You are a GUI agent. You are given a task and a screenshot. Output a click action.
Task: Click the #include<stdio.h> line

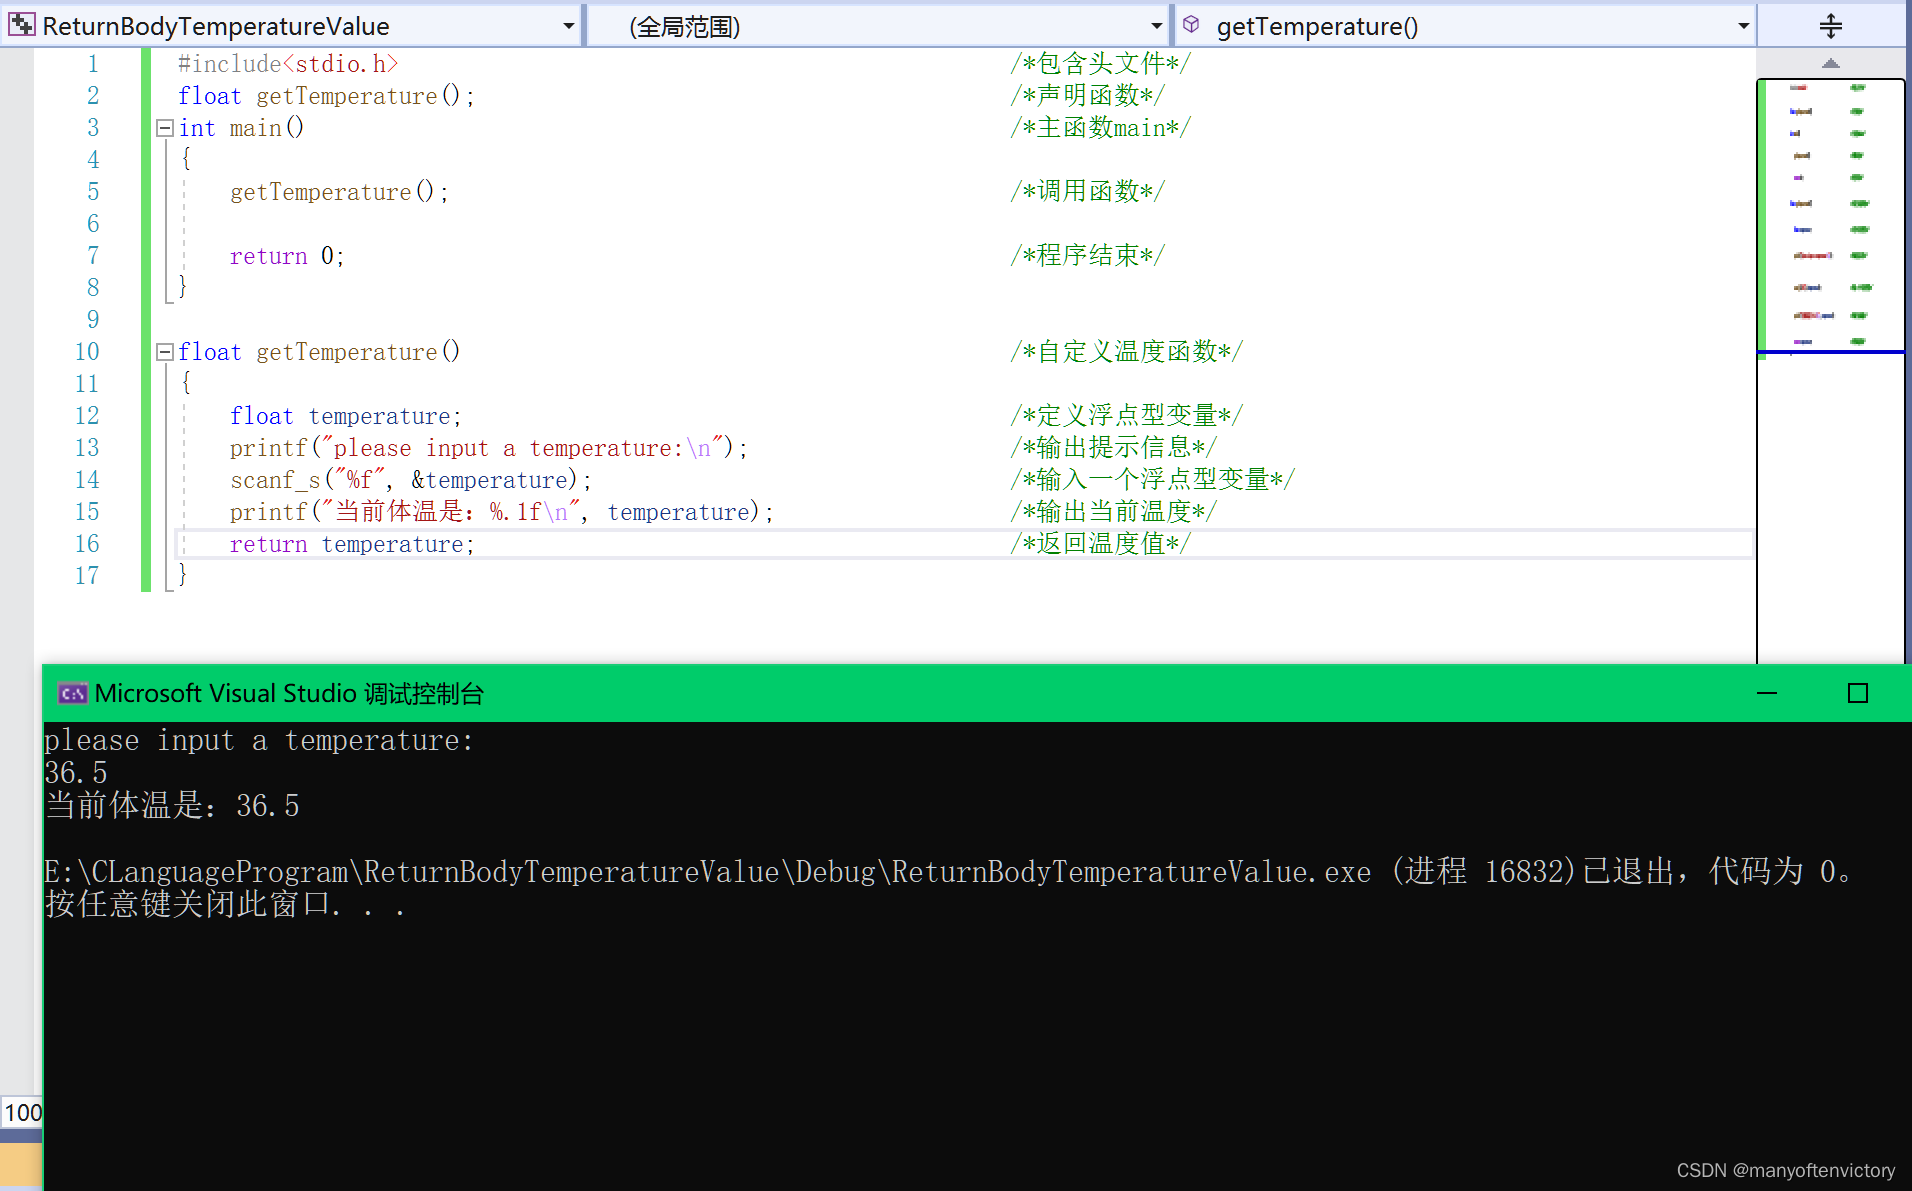click(288, 64)
